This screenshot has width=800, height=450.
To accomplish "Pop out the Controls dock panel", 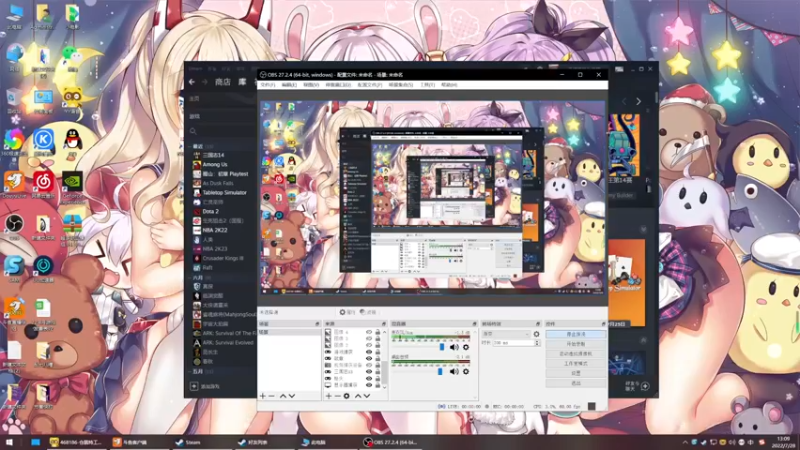I will [604, 324].
